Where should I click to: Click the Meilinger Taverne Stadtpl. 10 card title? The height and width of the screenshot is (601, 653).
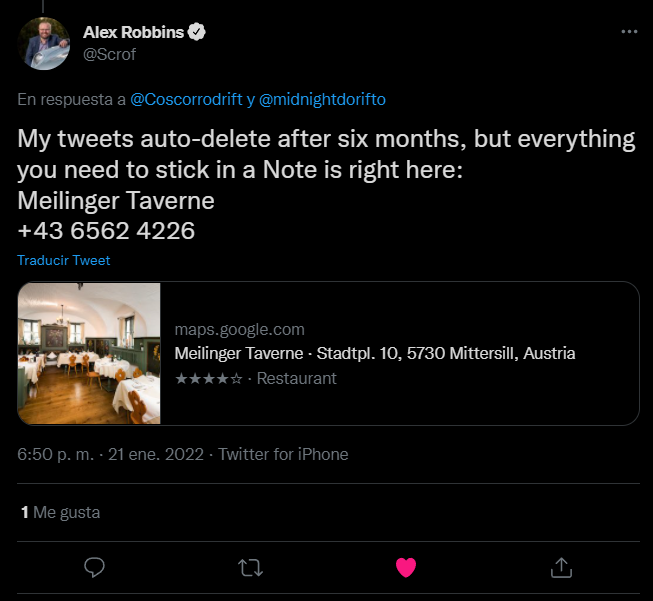click(x=375, y=354)
